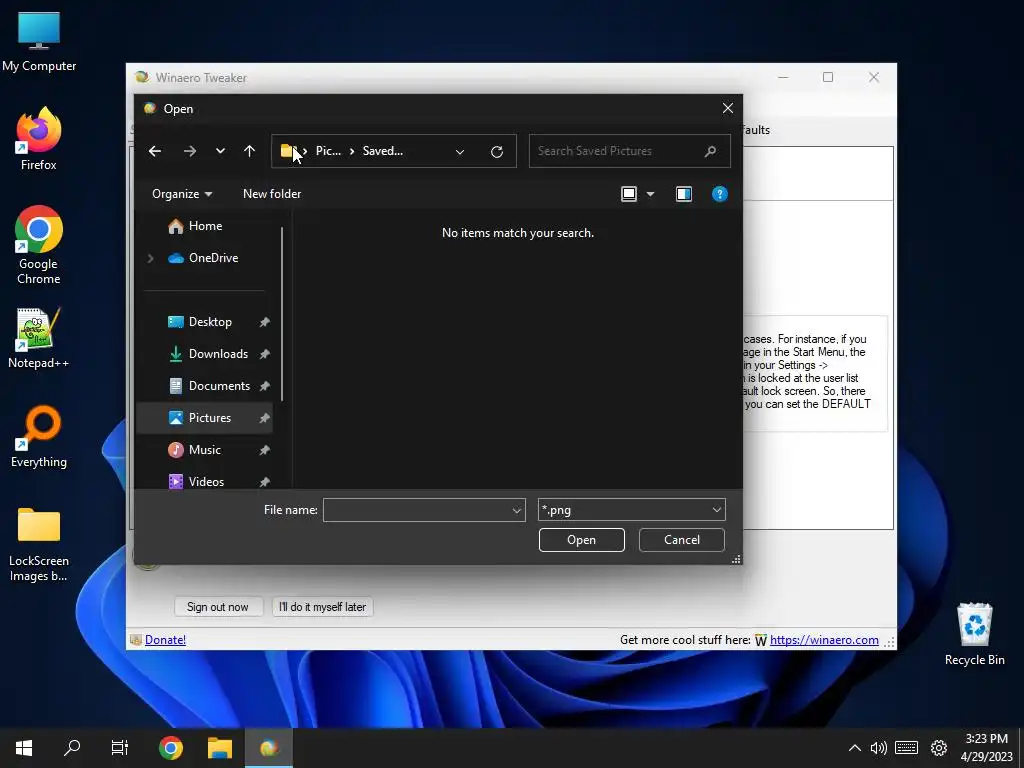Open Notepad++ desktop shortcut

pos(39,338)
